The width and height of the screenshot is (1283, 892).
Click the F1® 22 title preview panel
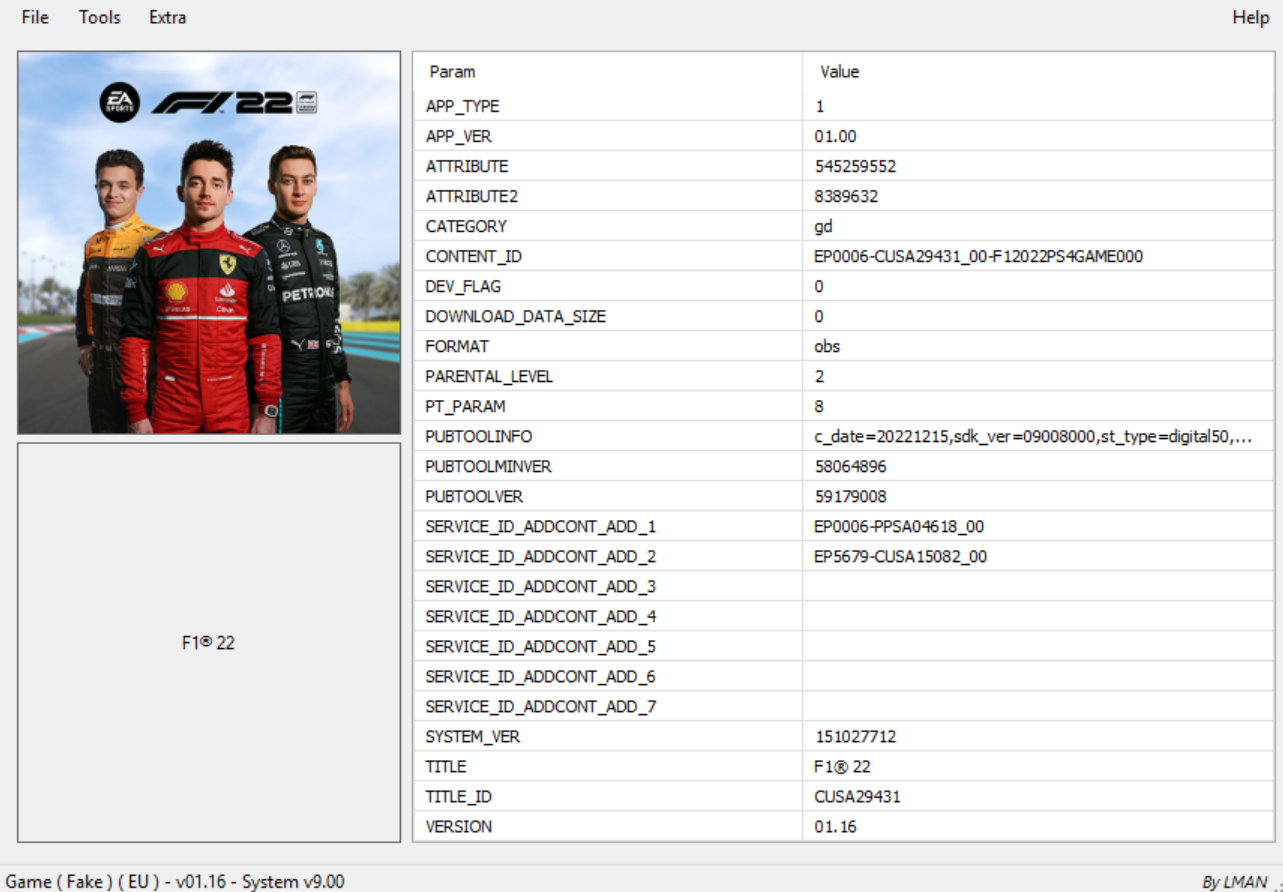[x=209, y=643]
